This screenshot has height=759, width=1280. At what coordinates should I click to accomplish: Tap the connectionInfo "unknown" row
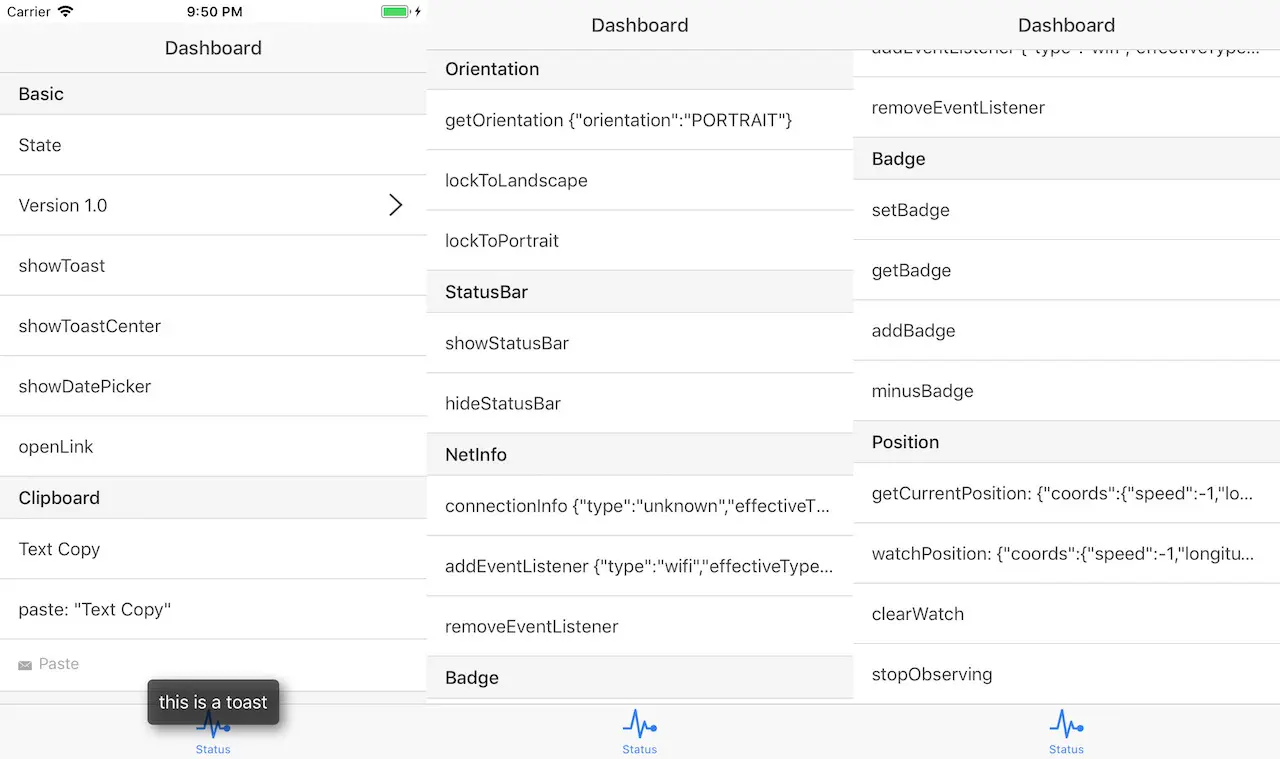click(x=640, y=506)
